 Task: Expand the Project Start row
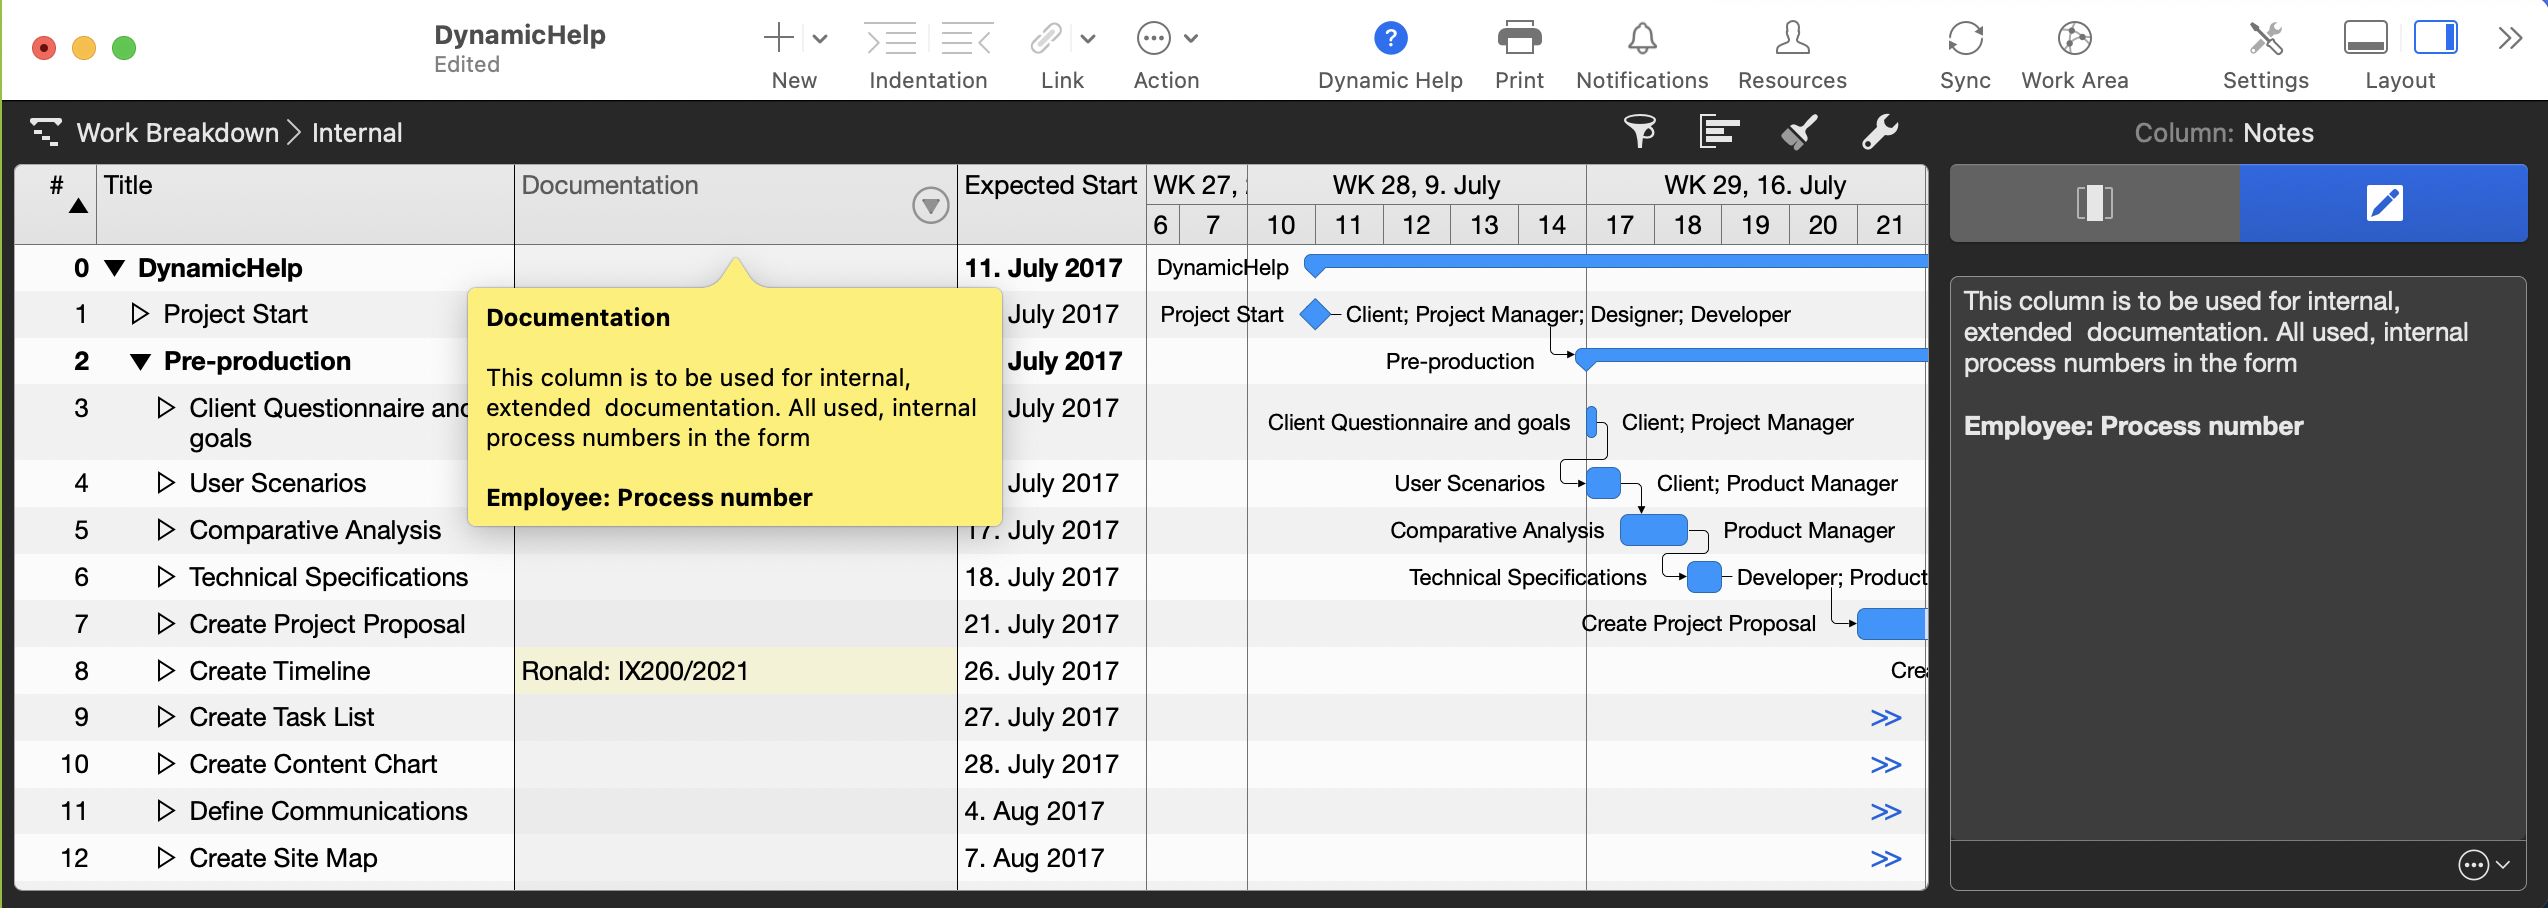139,313
